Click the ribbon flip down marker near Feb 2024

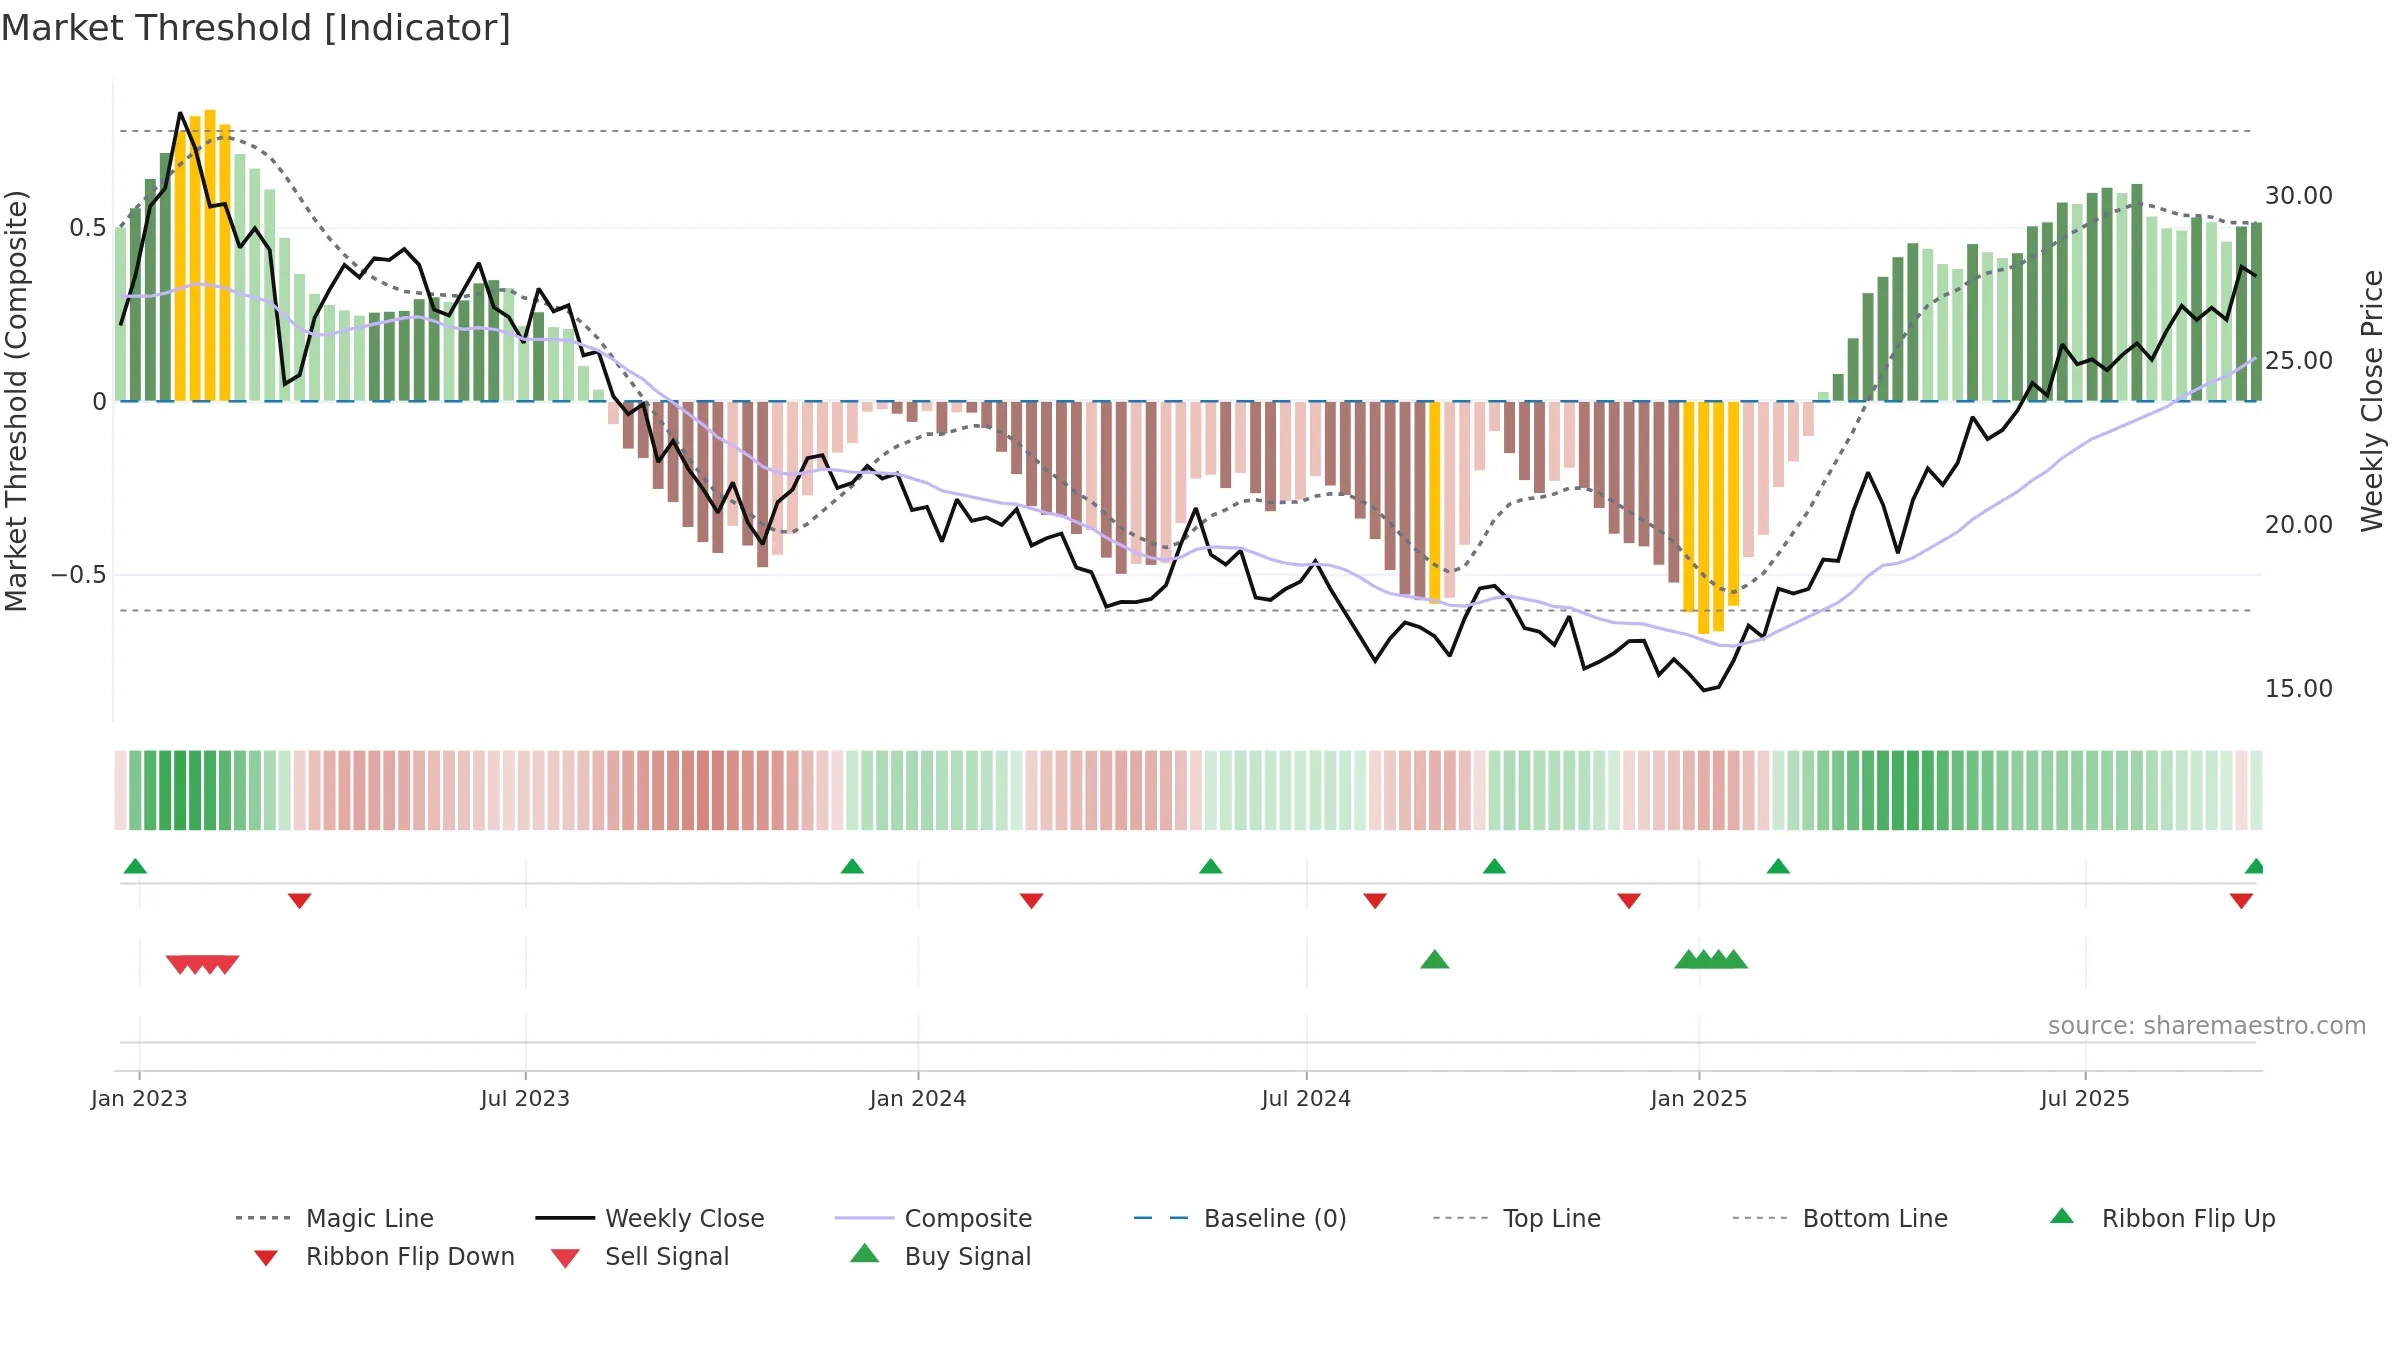coord(1032,901)
